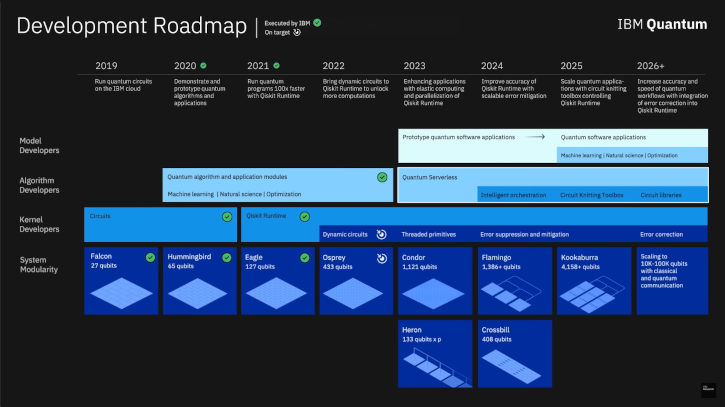Click Run quantum circuits on the IBM cloud
The width and height of the screenshot is (725, 407).
[x=123, y=85]
